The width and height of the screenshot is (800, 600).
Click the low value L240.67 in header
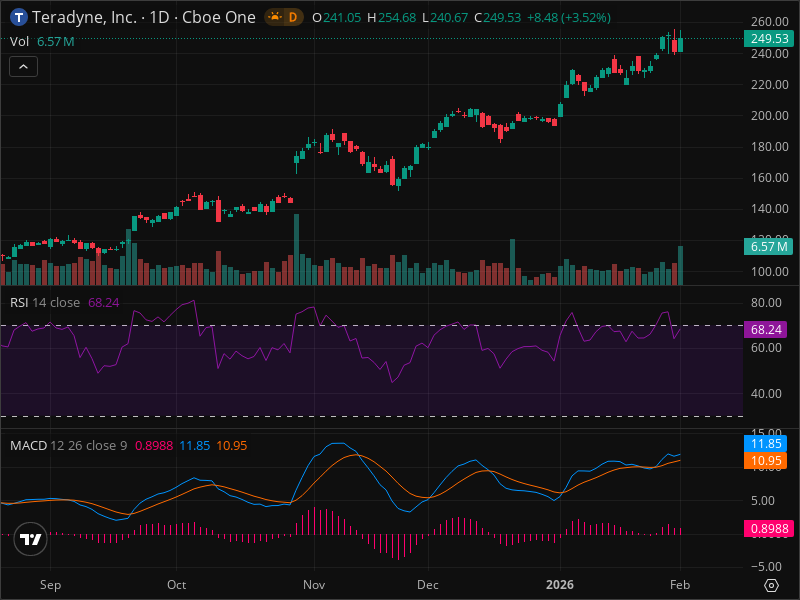click(445, 18)
